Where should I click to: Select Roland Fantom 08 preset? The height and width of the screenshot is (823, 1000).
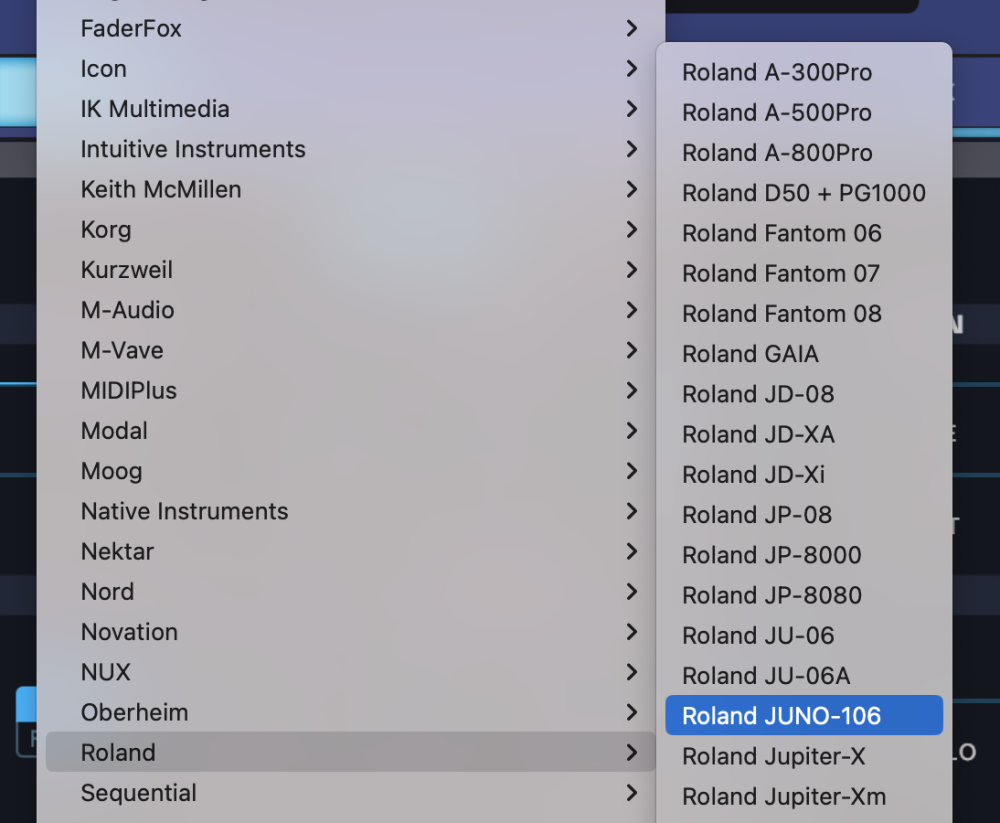tap(781, 314)
